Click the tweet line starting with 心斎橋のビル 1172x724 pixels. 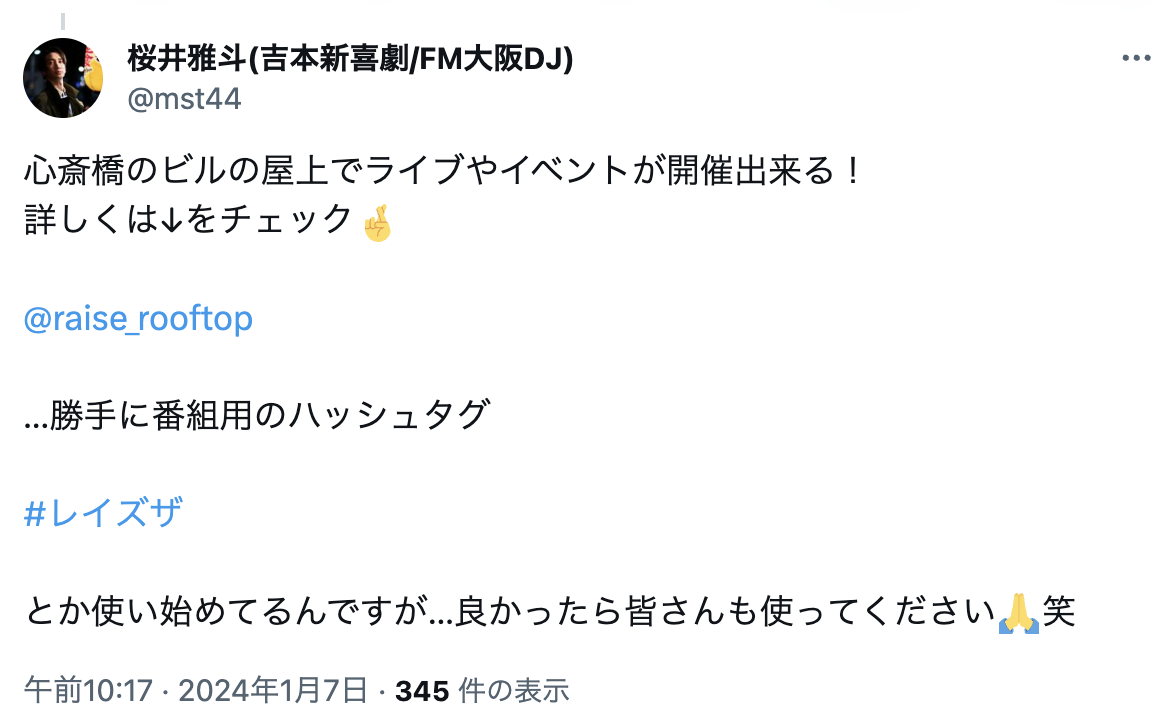click(x=442, y=172)
